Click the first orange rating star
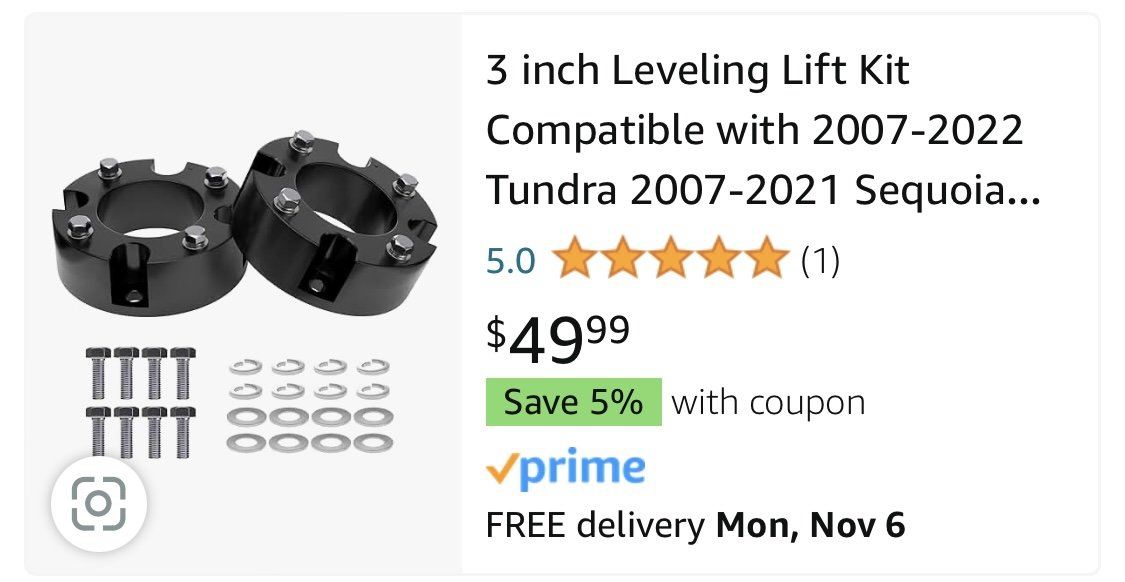 [x=574, y=258]
